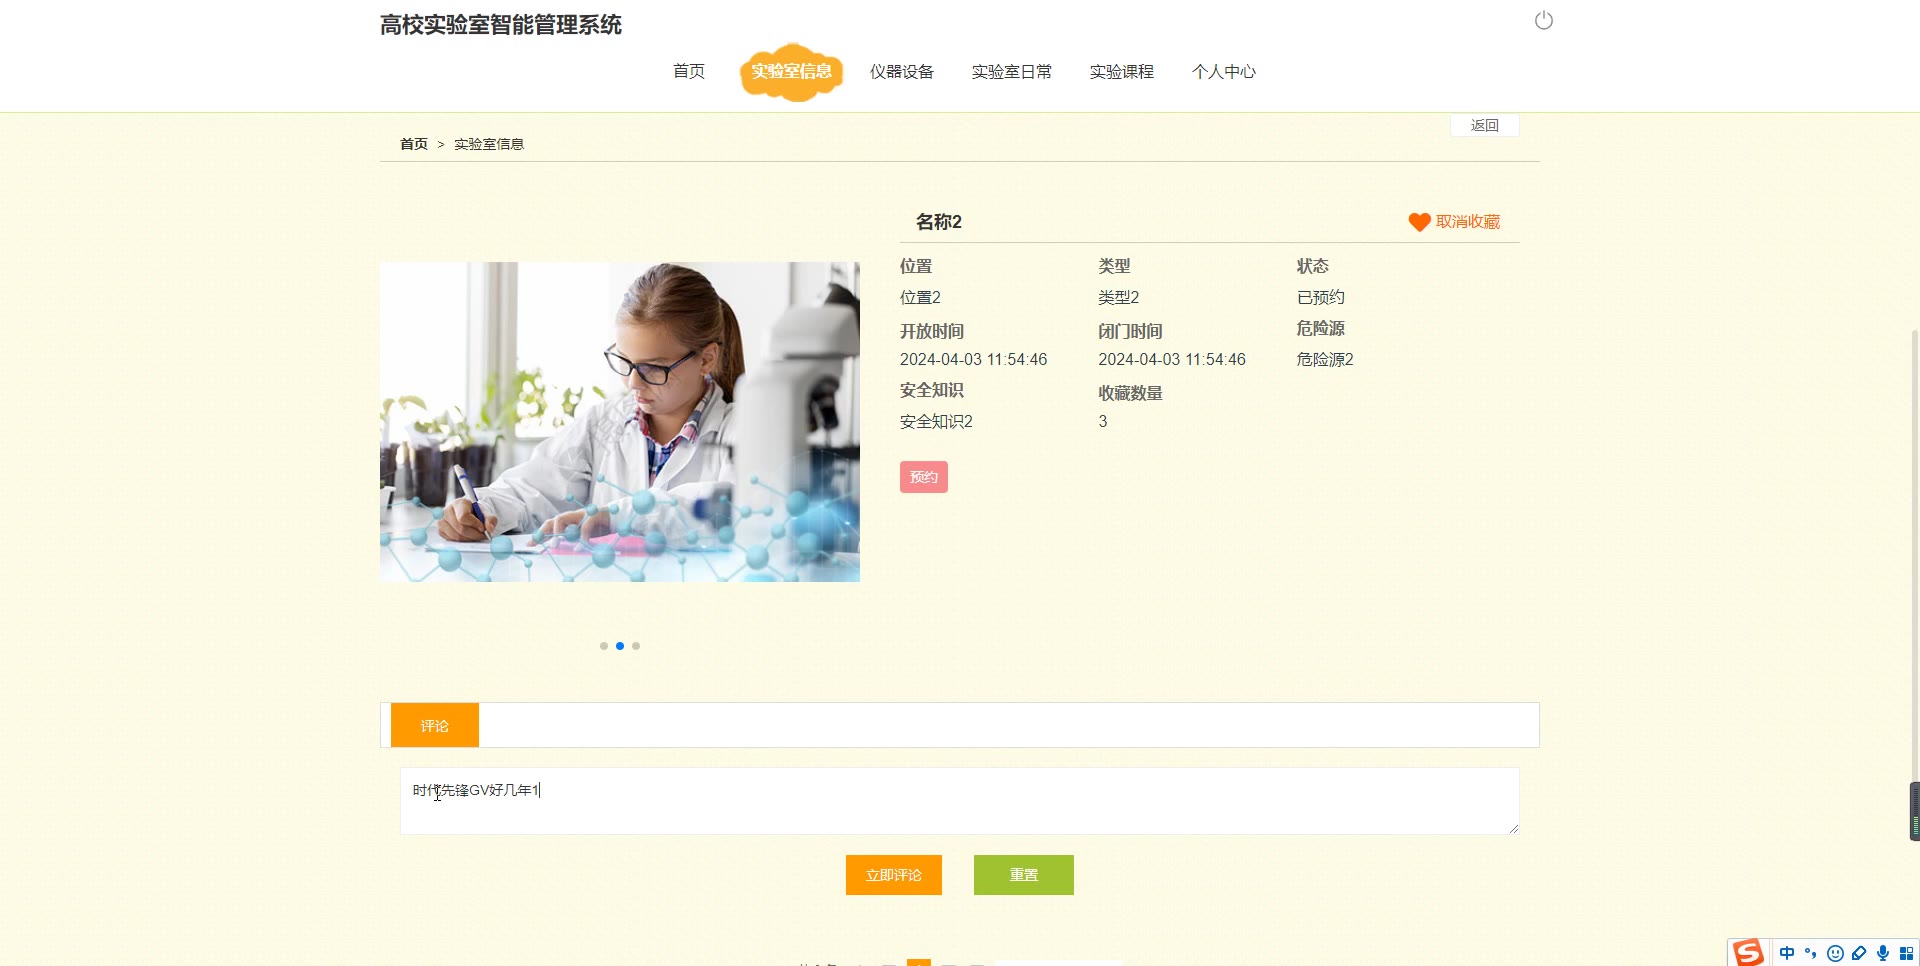Click the Sogou input method logo
The width and height of the screenshot is (1920, 966).
(x=1748, y=952)
